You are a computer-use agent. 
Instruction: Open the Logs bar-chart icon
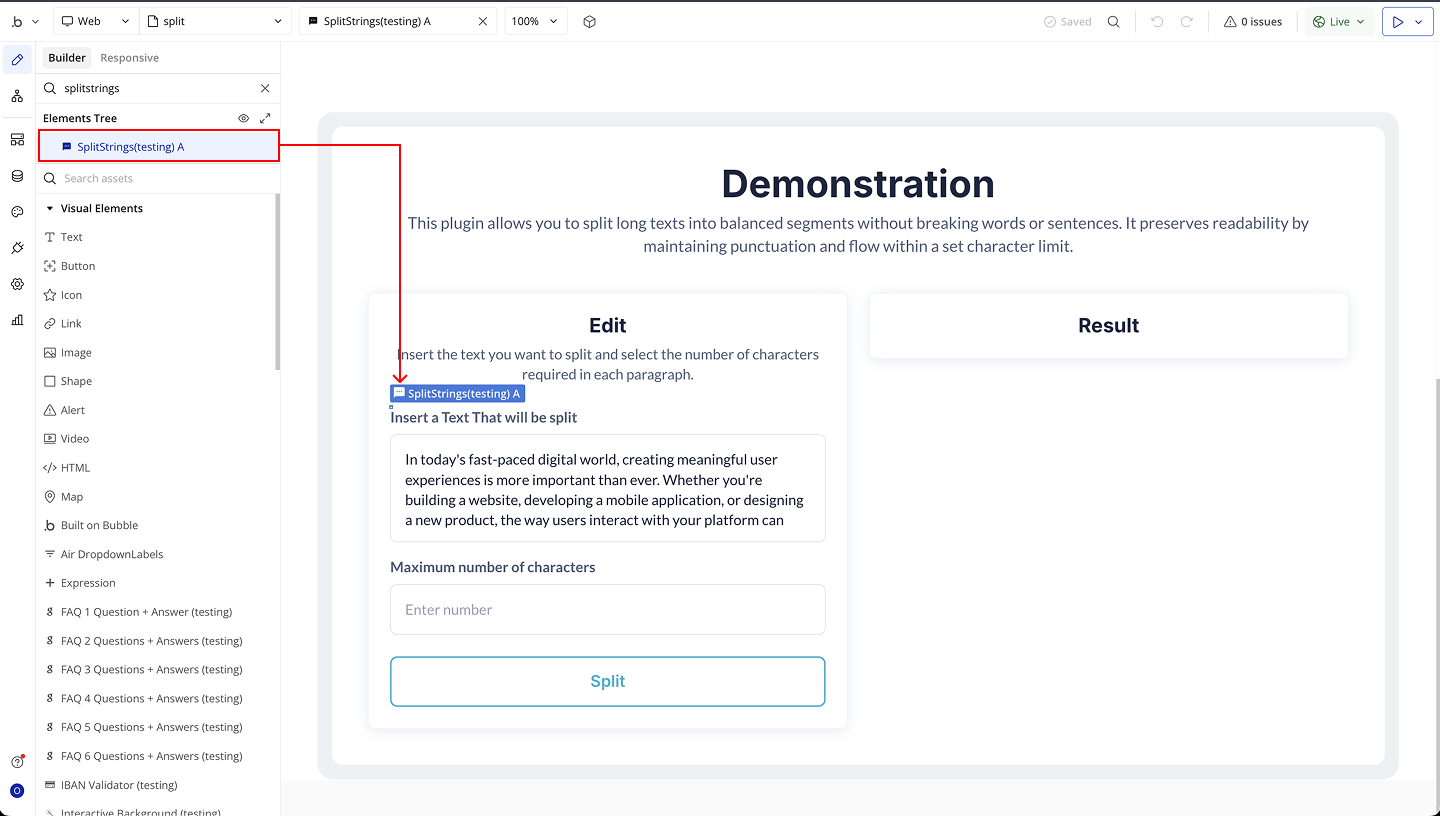17,320
